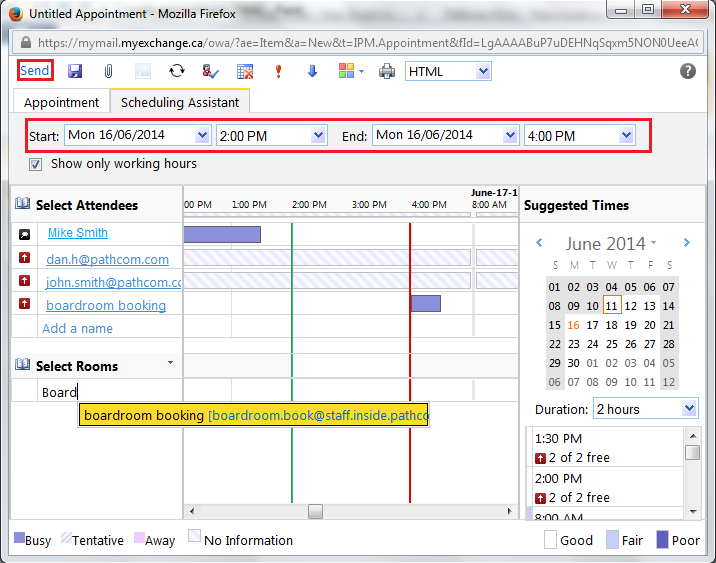Click the green meeting start marker line
This screenshot has height=563, width=716.
point(292,363)
